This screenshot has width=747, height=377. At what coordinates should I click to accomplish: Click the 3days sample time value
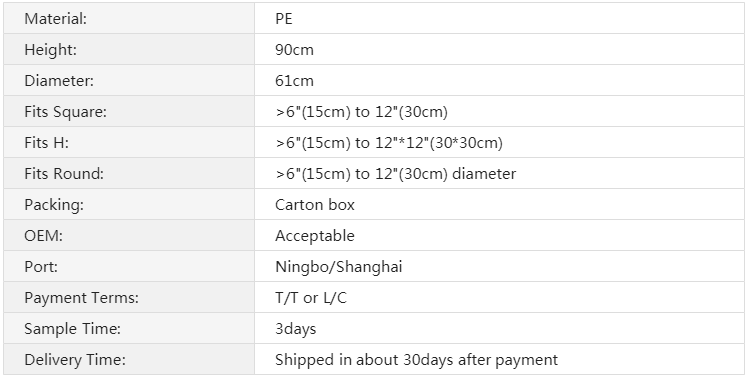[x=295, y=328]
